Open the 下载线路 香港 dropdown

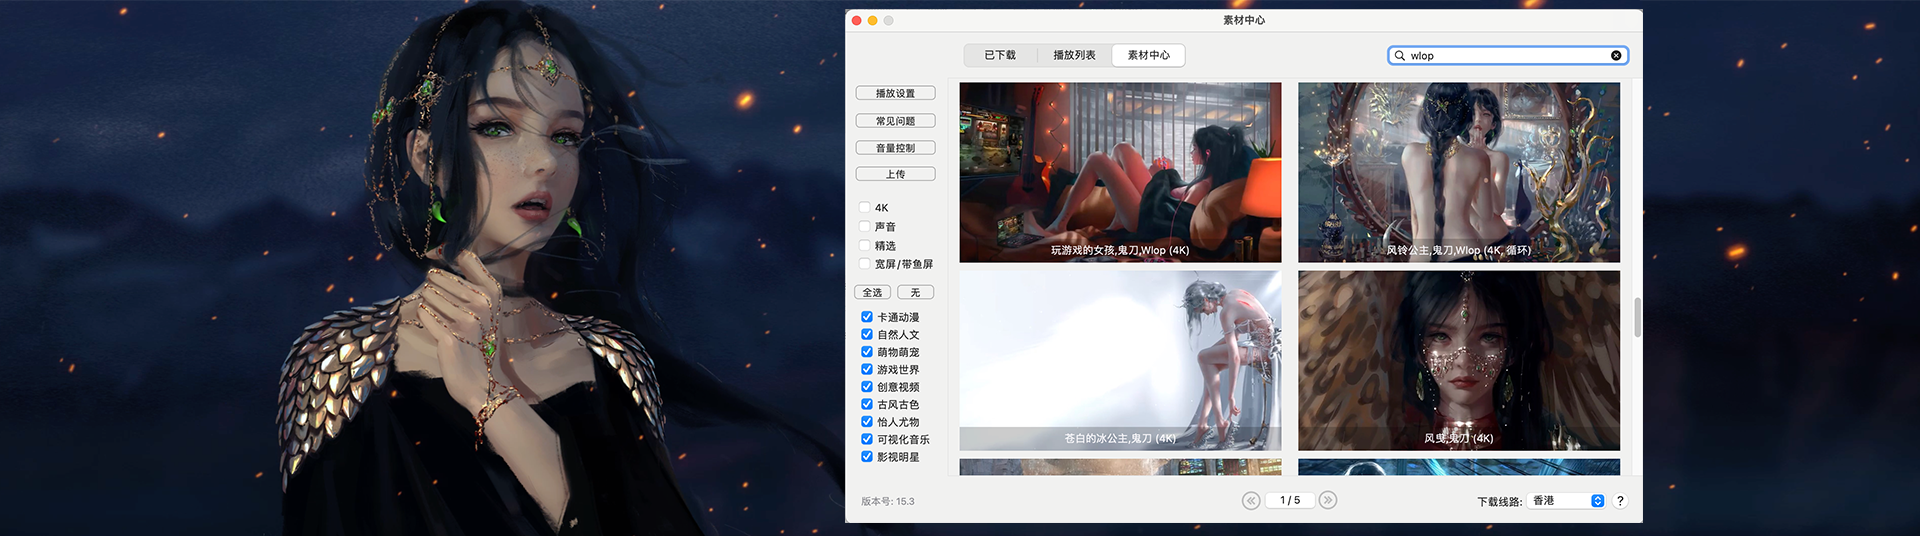[x=1567, y=501]
